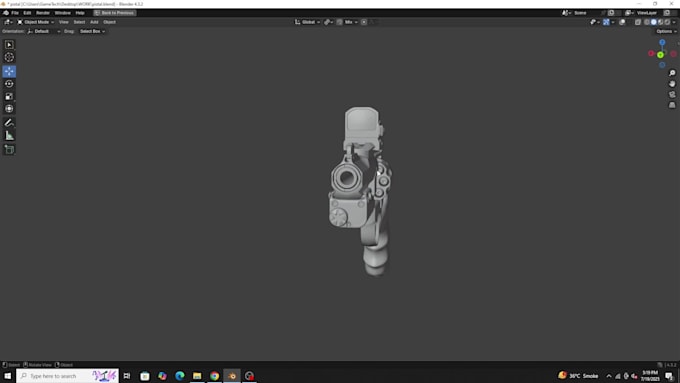This screenshot has width=680, height=383.
Task: Open Google Chrome from taskbar
Action: (x=214, y=376)
